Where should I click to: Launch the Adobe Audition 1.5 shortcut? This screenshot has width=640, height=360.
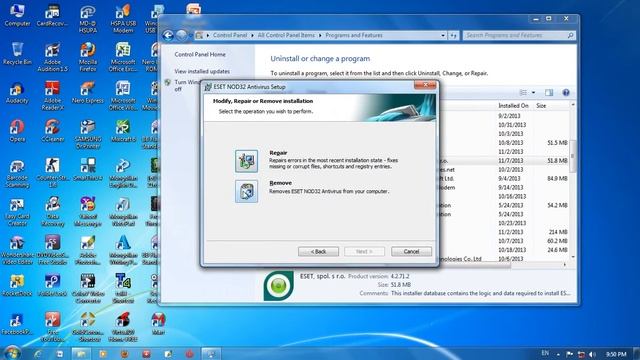(52, 57)
